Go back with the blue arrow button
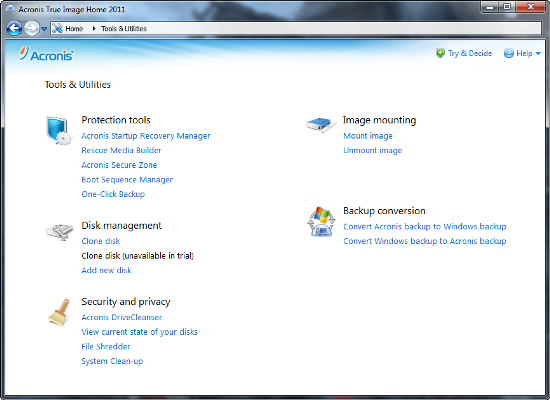Image resolution: width=550 pixels, height=400 pixels. click(x=14, y=28)
